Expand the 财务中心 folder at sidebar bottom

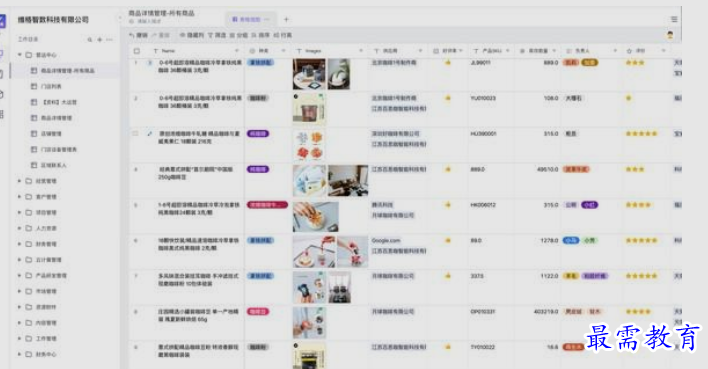(x=19, y=354)
